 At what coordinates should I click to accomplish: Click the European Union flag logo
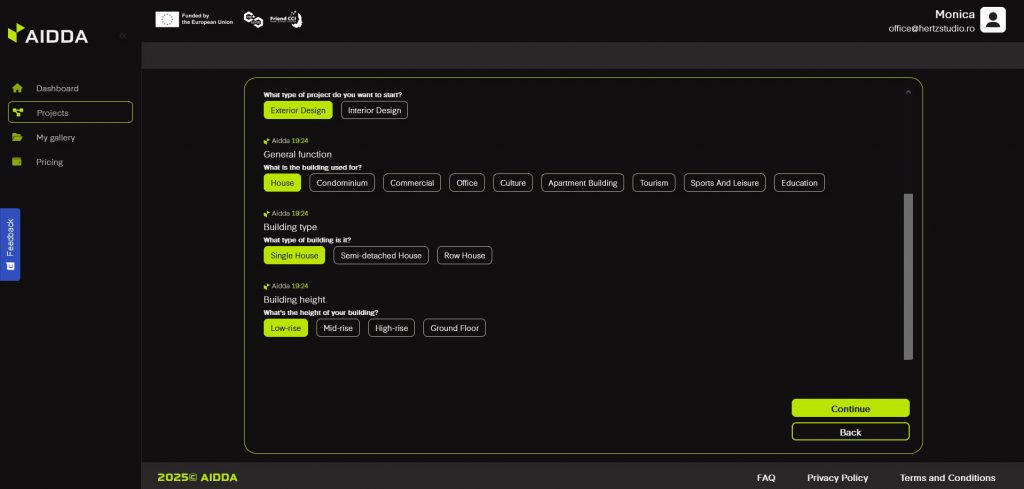tap(166, 19)
